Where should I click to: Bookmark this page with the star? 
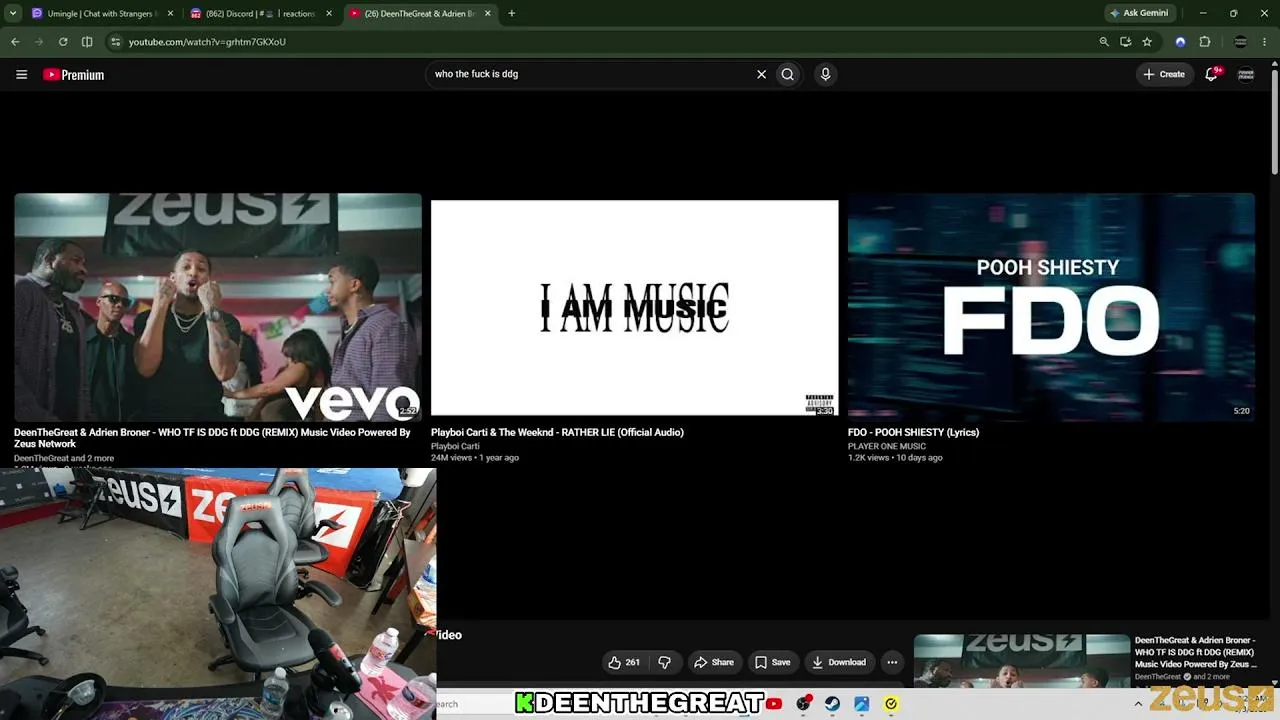pos(1147,42)
